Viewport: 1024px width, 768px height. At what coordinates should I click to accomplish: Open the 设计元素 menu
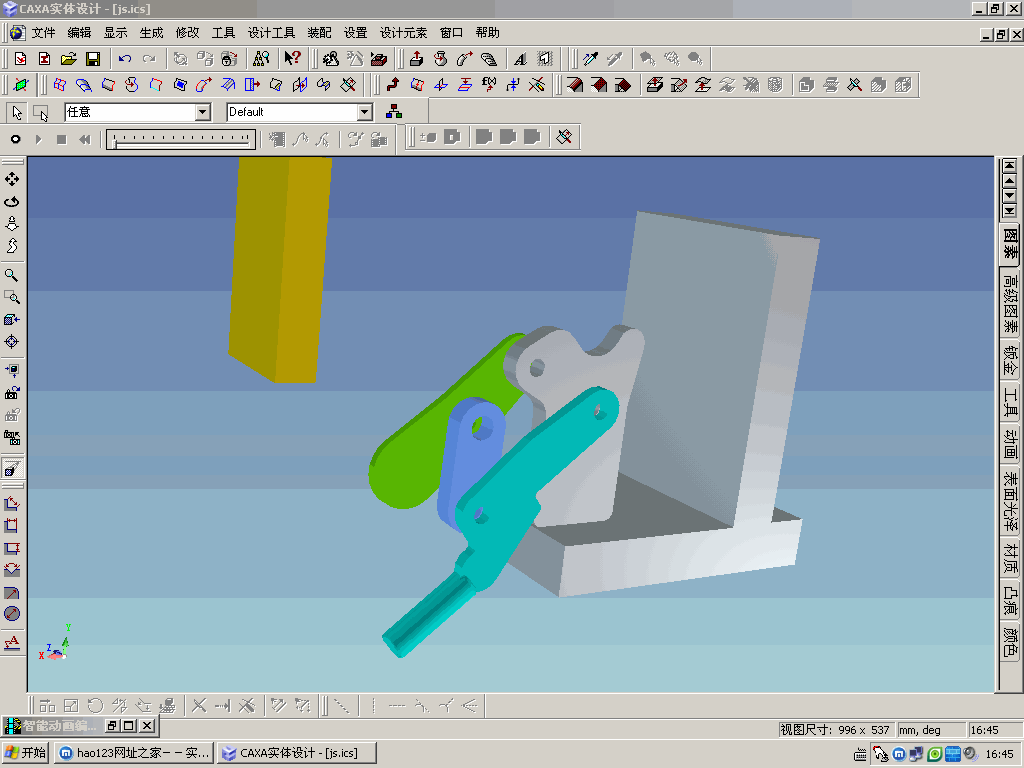coord(403,33)
